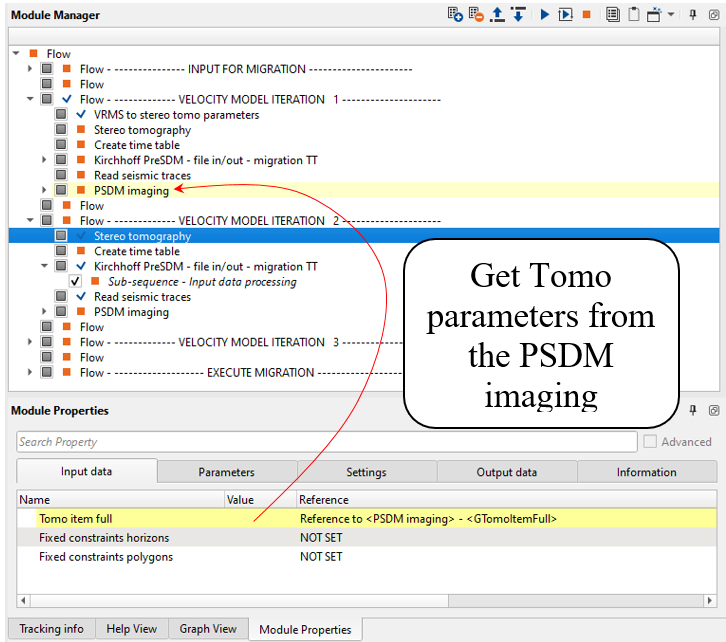Open the Graph View bottom tab

point(208,629)
